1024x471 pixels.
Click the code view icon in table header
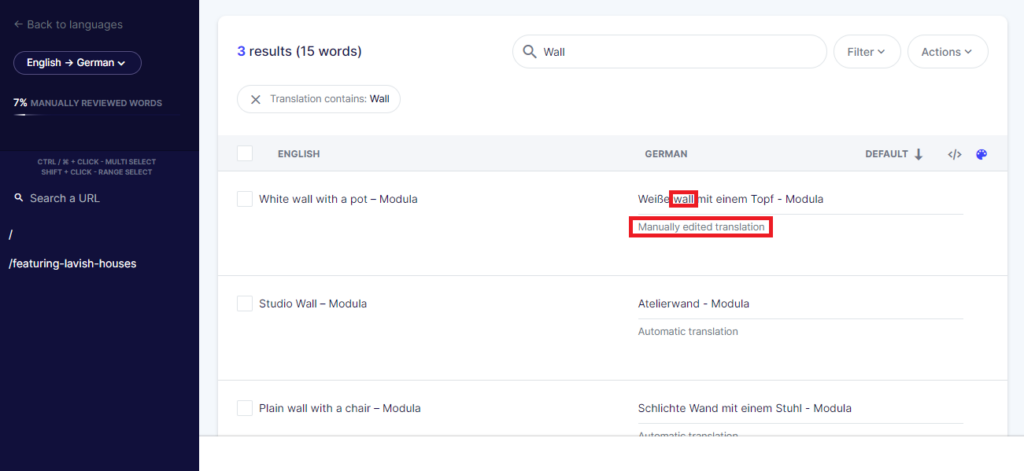(954, 154)
